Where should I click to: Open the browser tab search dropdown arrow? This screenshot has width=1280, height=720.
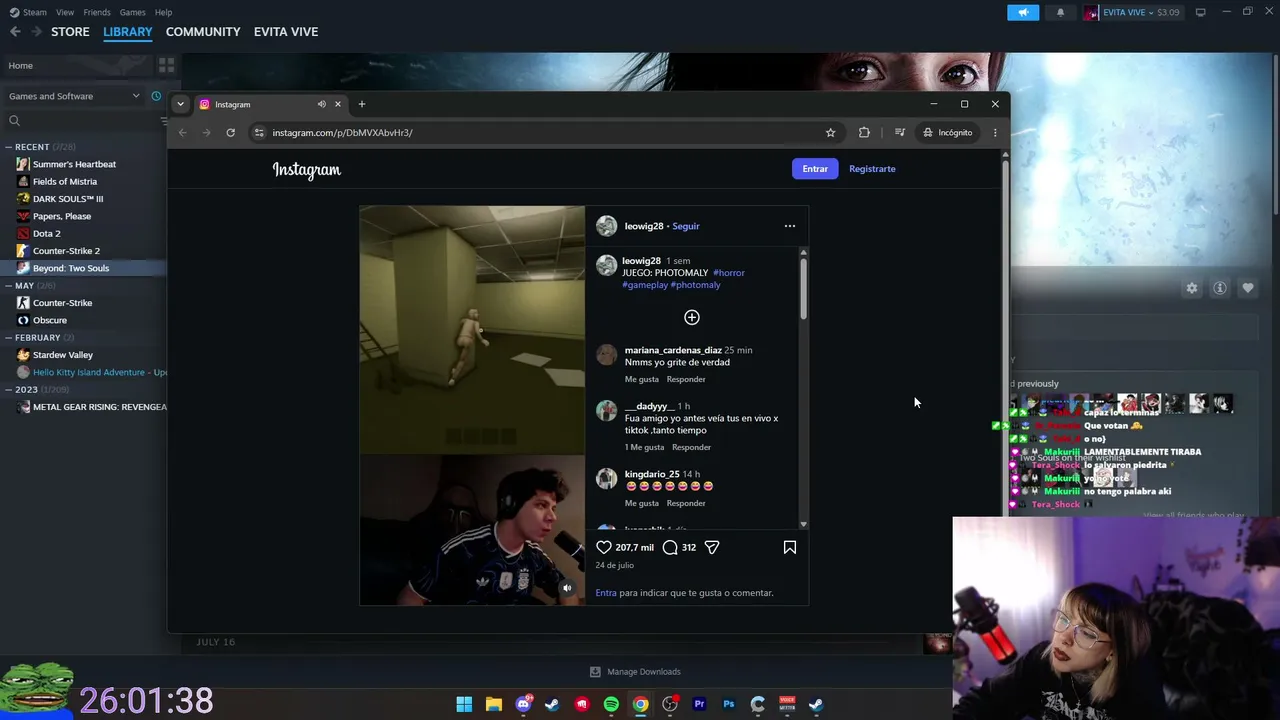tap(180, 104)
